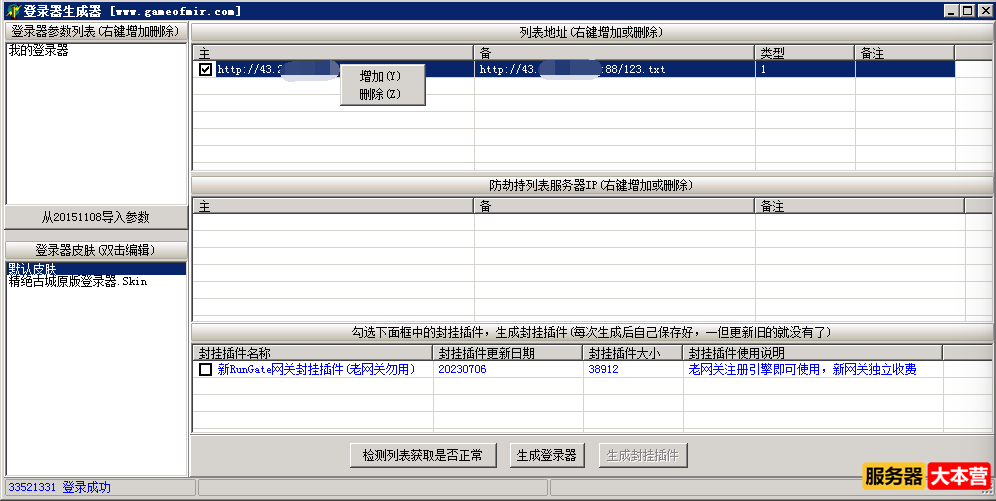Choose 增加(Y) from the context menu
This screenshot has width=996, height=501.
point(380,76)
